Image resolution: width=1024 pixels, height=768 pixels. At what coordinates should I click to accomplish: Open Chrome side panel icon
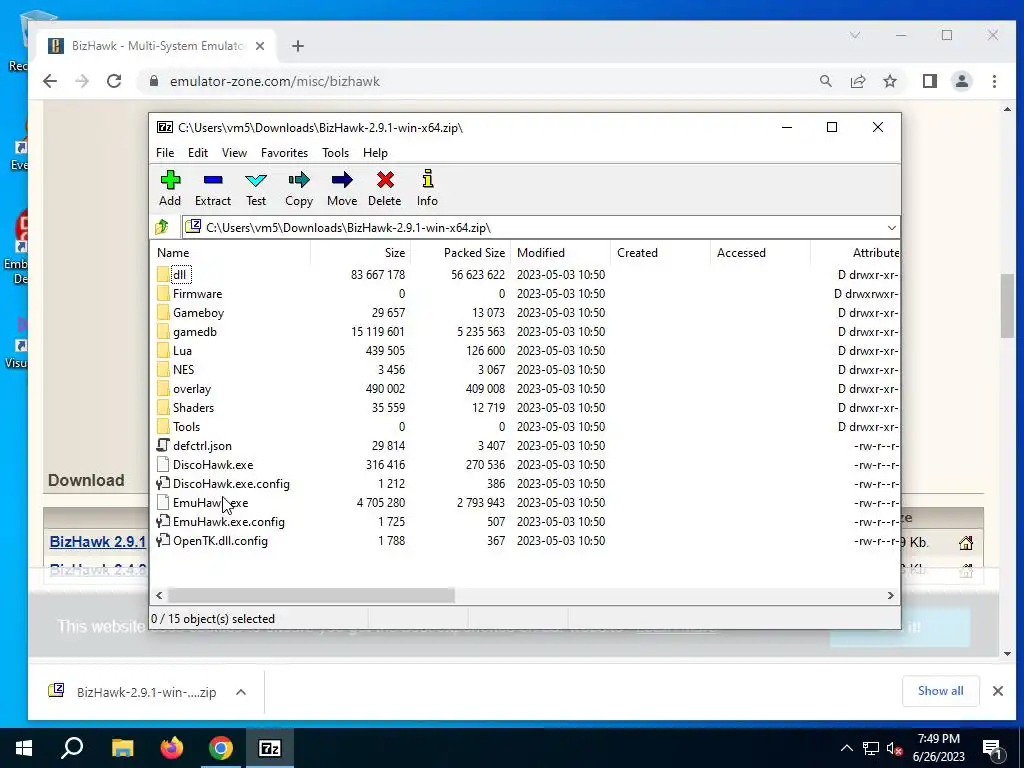click(x=929, y=81)
